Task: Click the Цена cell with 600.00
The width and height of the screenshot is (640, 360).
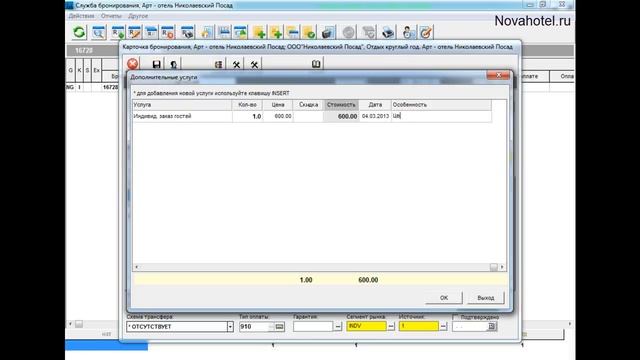Action: click(278, 116)
